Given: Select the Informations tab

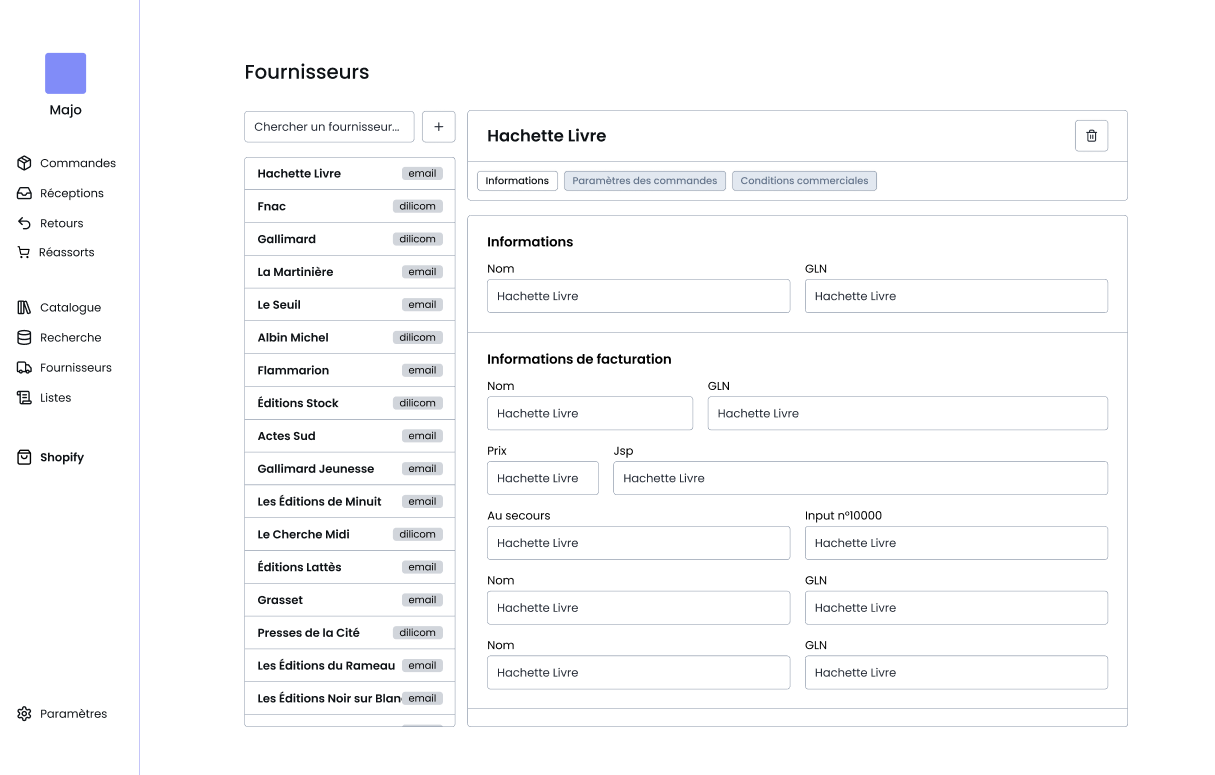Looking at the screenshot, I should [x=517, y=181].
